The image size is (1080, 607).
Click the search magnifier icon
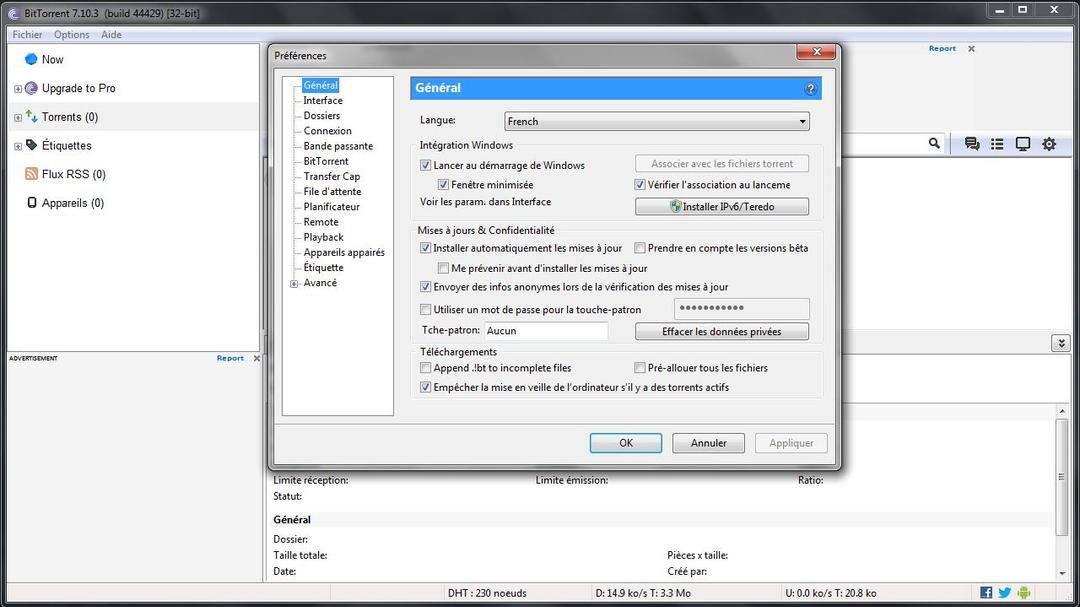pos(934,144)
